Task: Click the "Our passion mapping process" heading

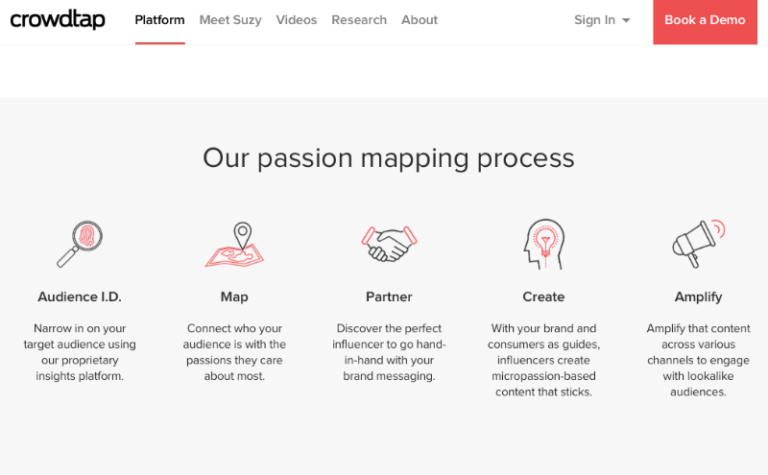Action: [x=388, y=158]
